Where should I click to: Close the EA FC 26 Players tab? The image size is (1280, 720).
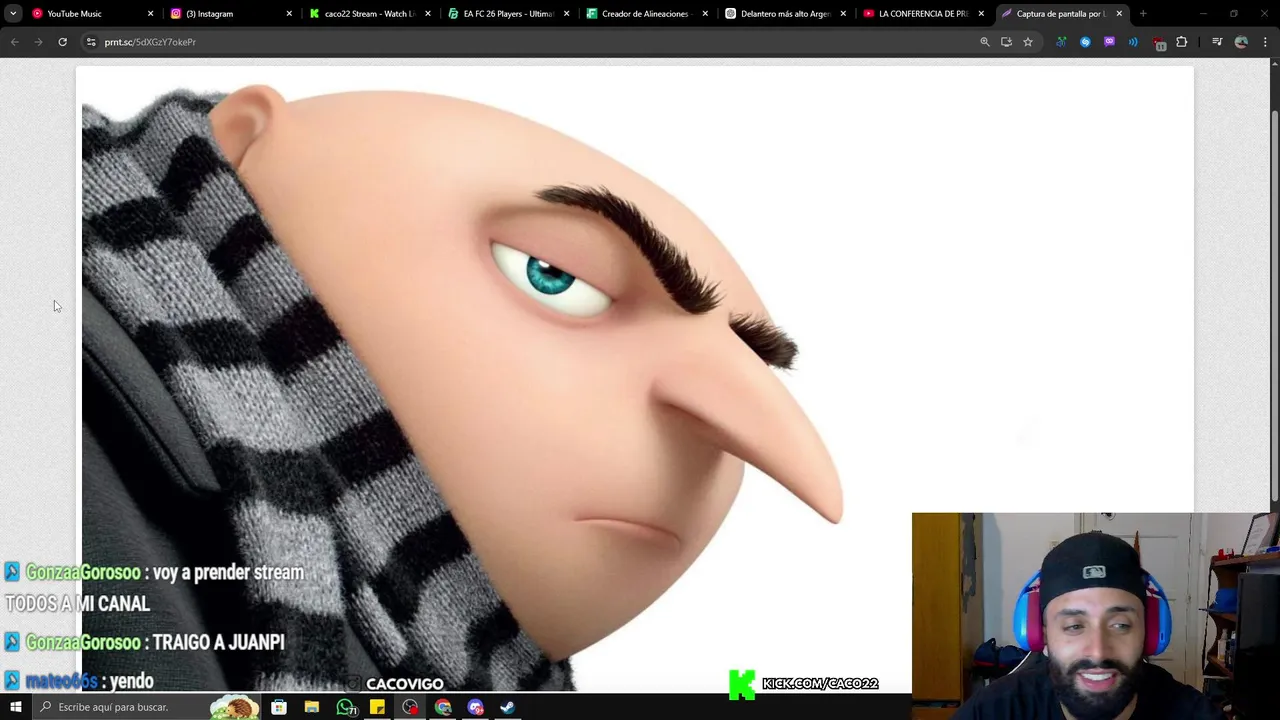click(x=566, y=14)
